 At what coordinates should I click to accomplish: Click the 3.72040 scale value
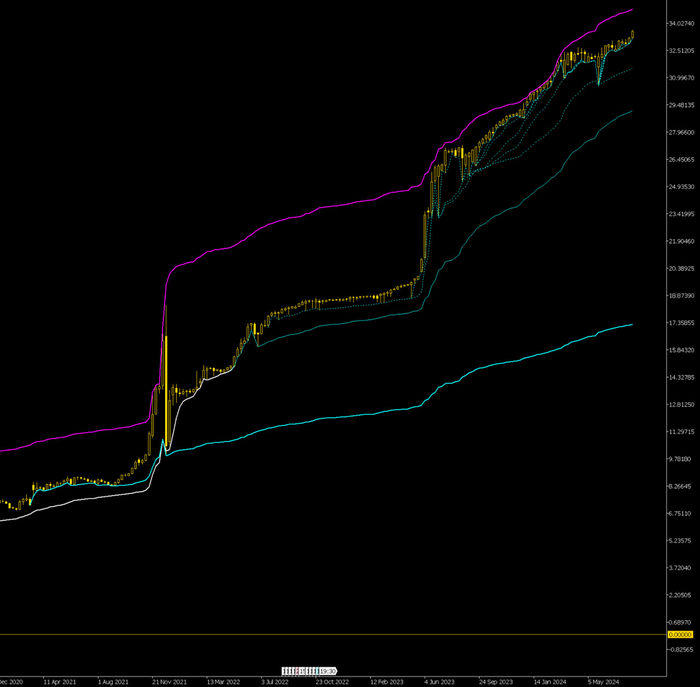(x=681, y=568)
